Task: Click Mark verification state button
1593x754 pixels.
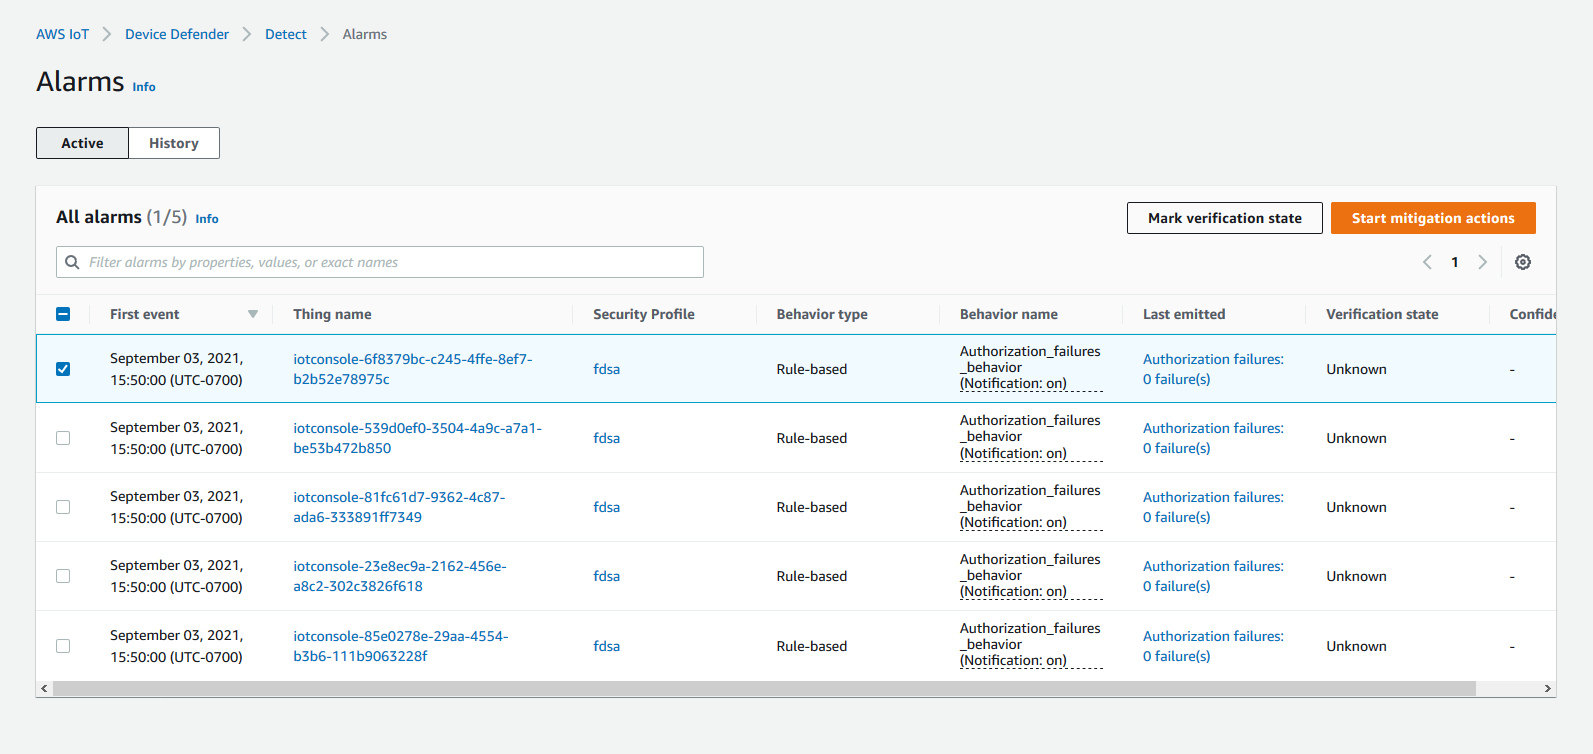Action: click(1224, 218)
